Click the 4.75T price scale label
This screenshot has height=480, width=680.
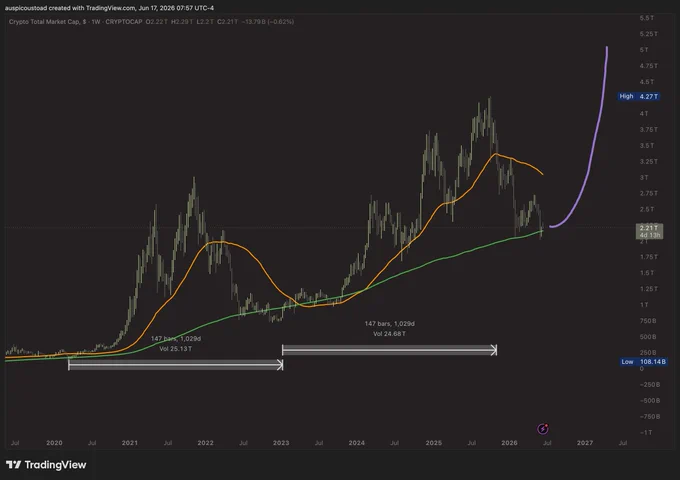(648, 66)
